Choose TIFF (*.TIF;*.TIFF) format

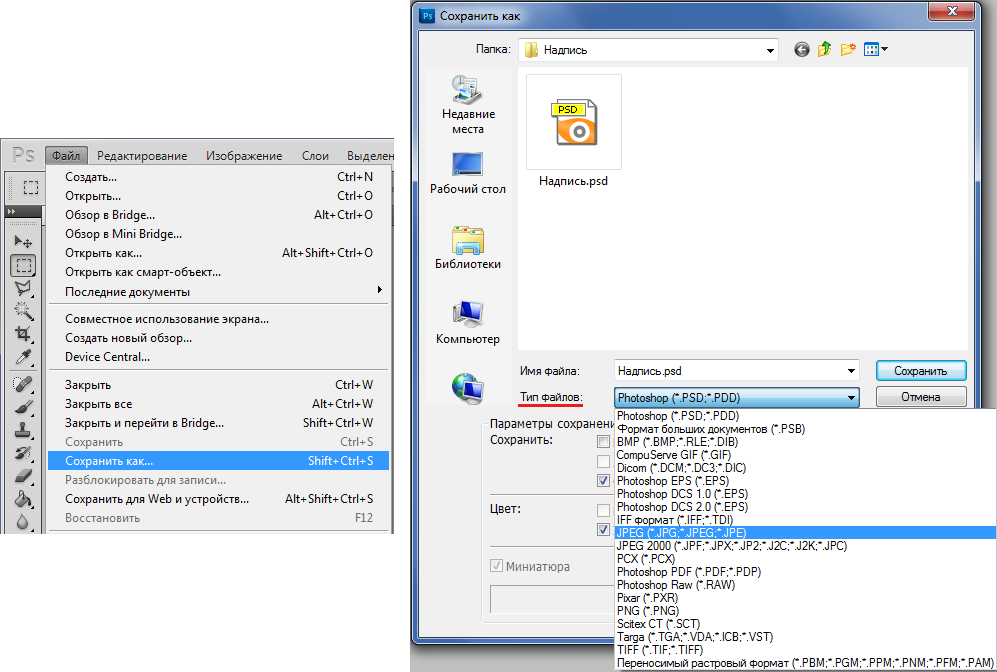pyautogui.click(x=805, y=650)
